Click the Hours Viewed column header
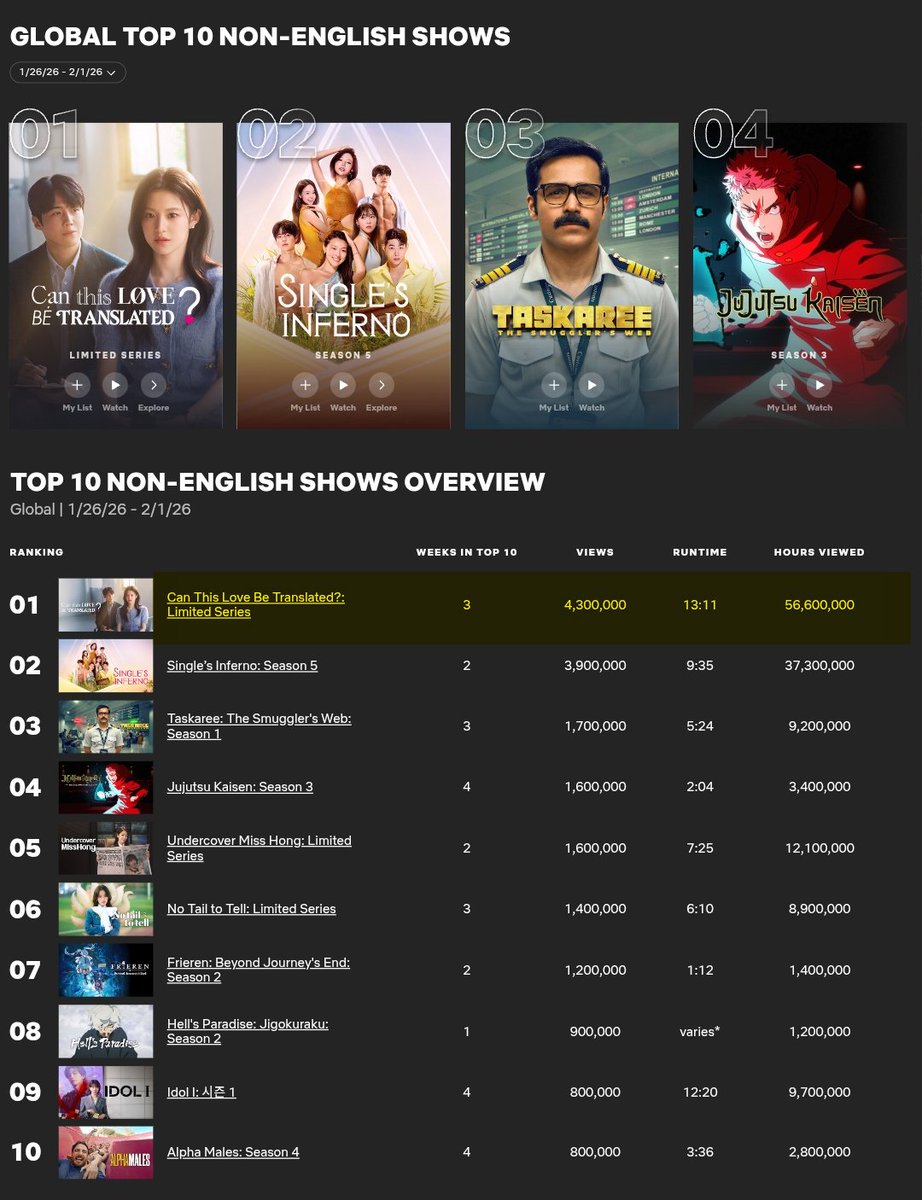The image size is (922, 1200). tap(819, 552)
